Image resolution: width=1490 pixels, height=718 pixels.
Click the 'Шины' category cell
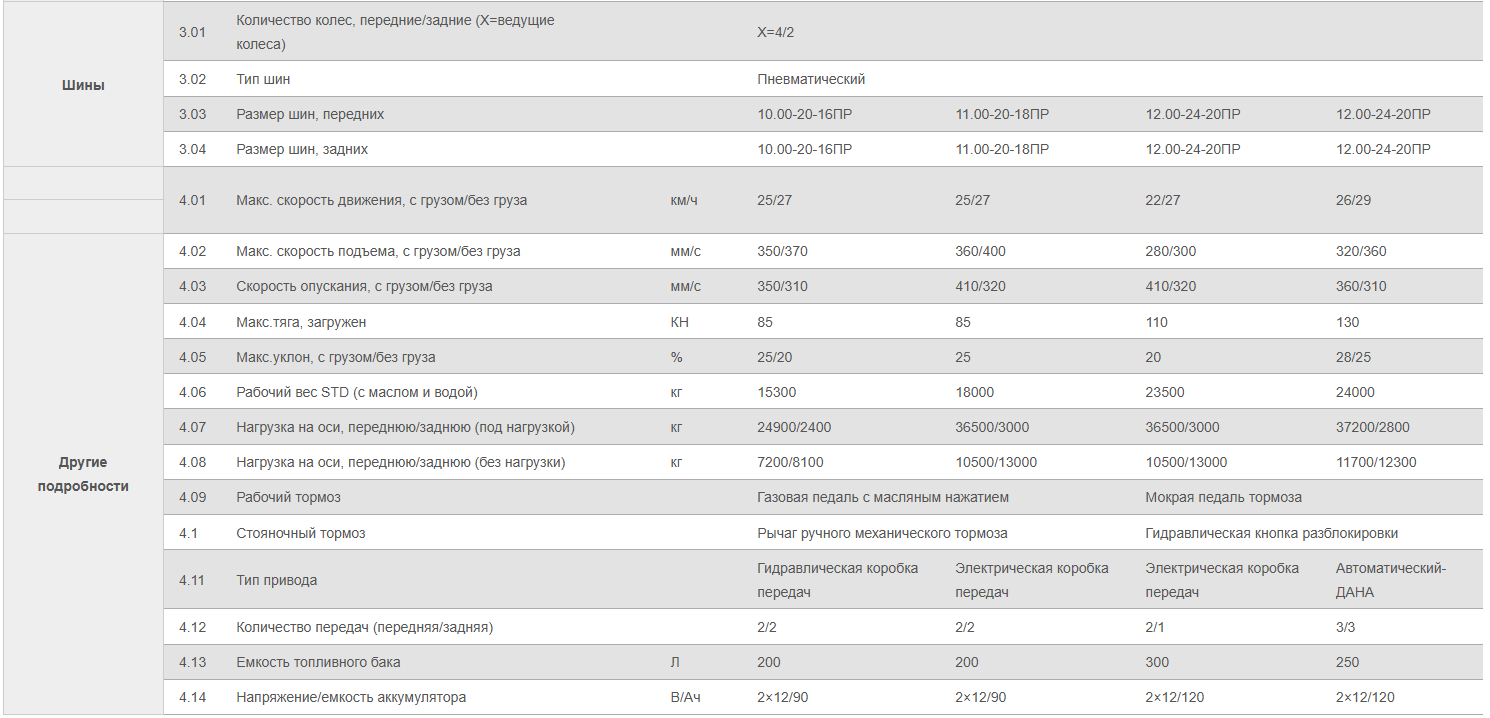tap(83, 85)
